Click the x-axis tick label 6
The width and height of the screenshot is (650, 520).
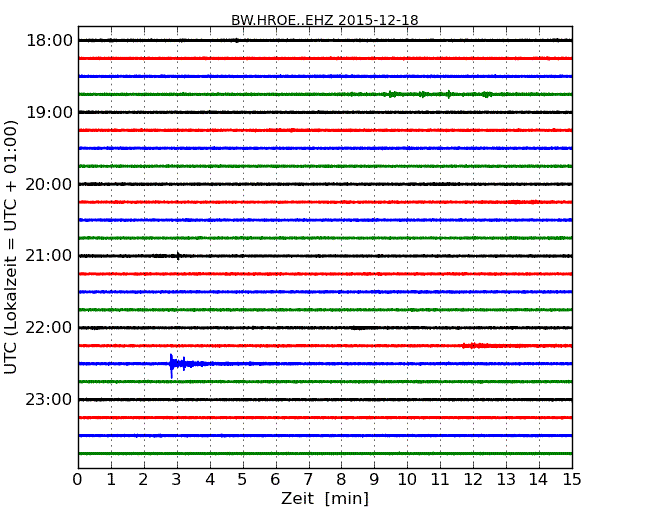tap(276, 479)
